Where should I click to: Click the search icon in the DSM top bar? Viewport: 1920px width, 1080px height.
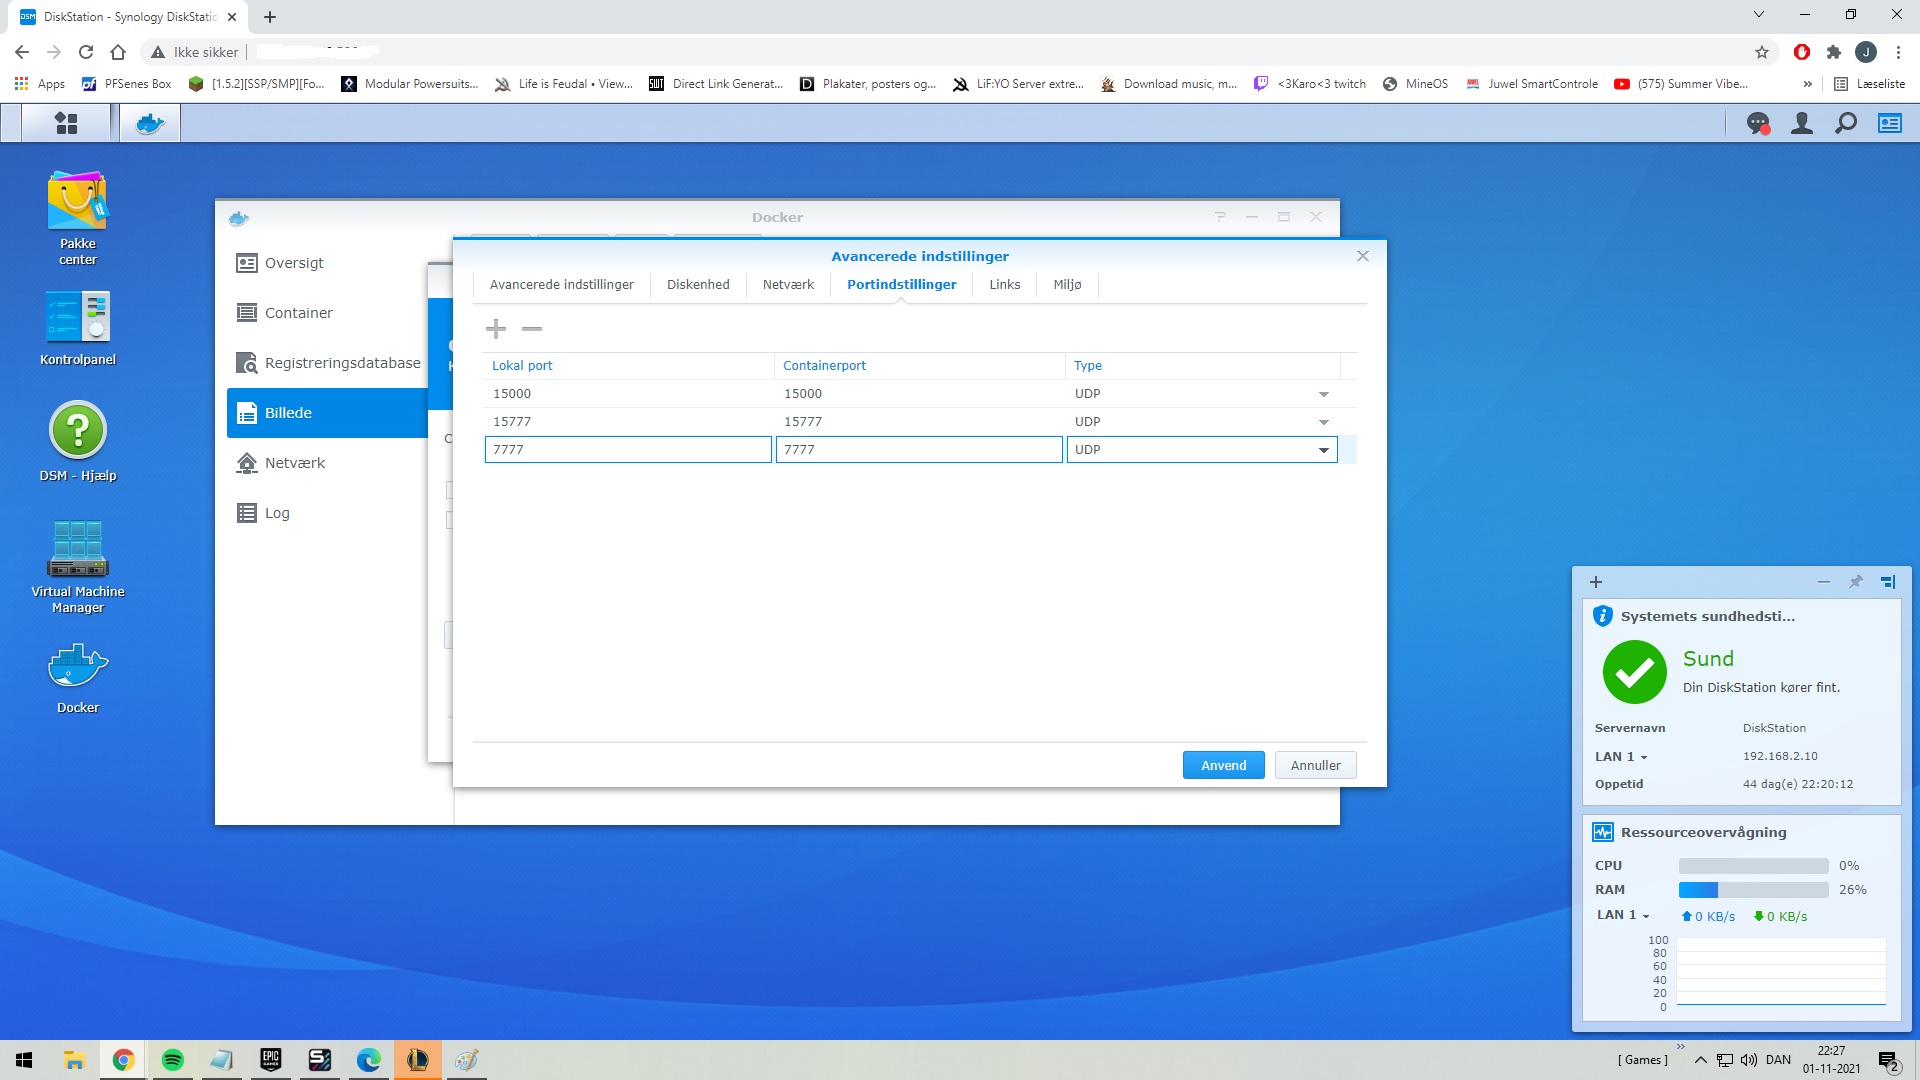[1844, 122]
